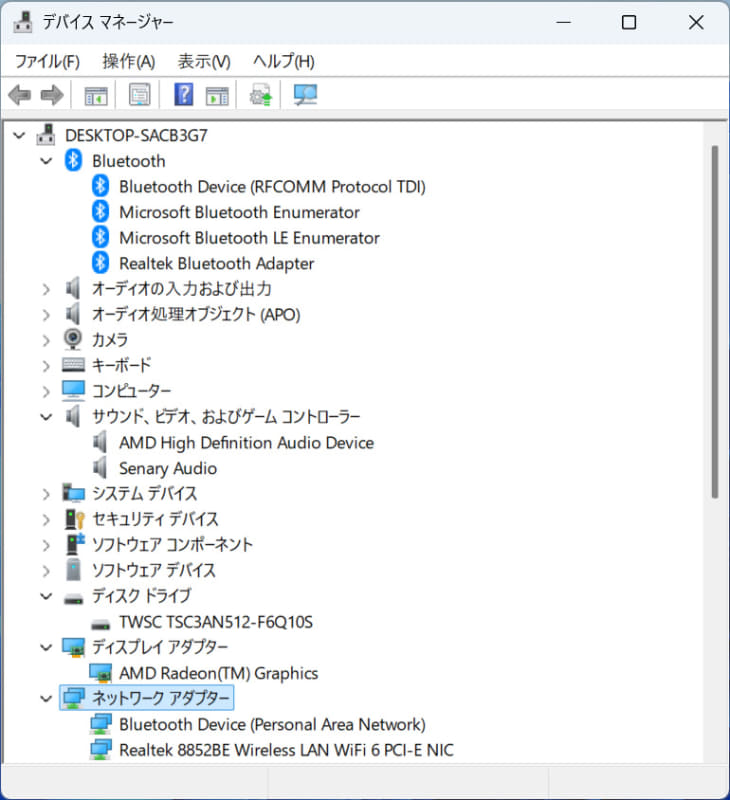This screenshot has width=730, height=800.
Task: Click the speaker icon for オーディオの入力および出力
Action: coord(73,289)
